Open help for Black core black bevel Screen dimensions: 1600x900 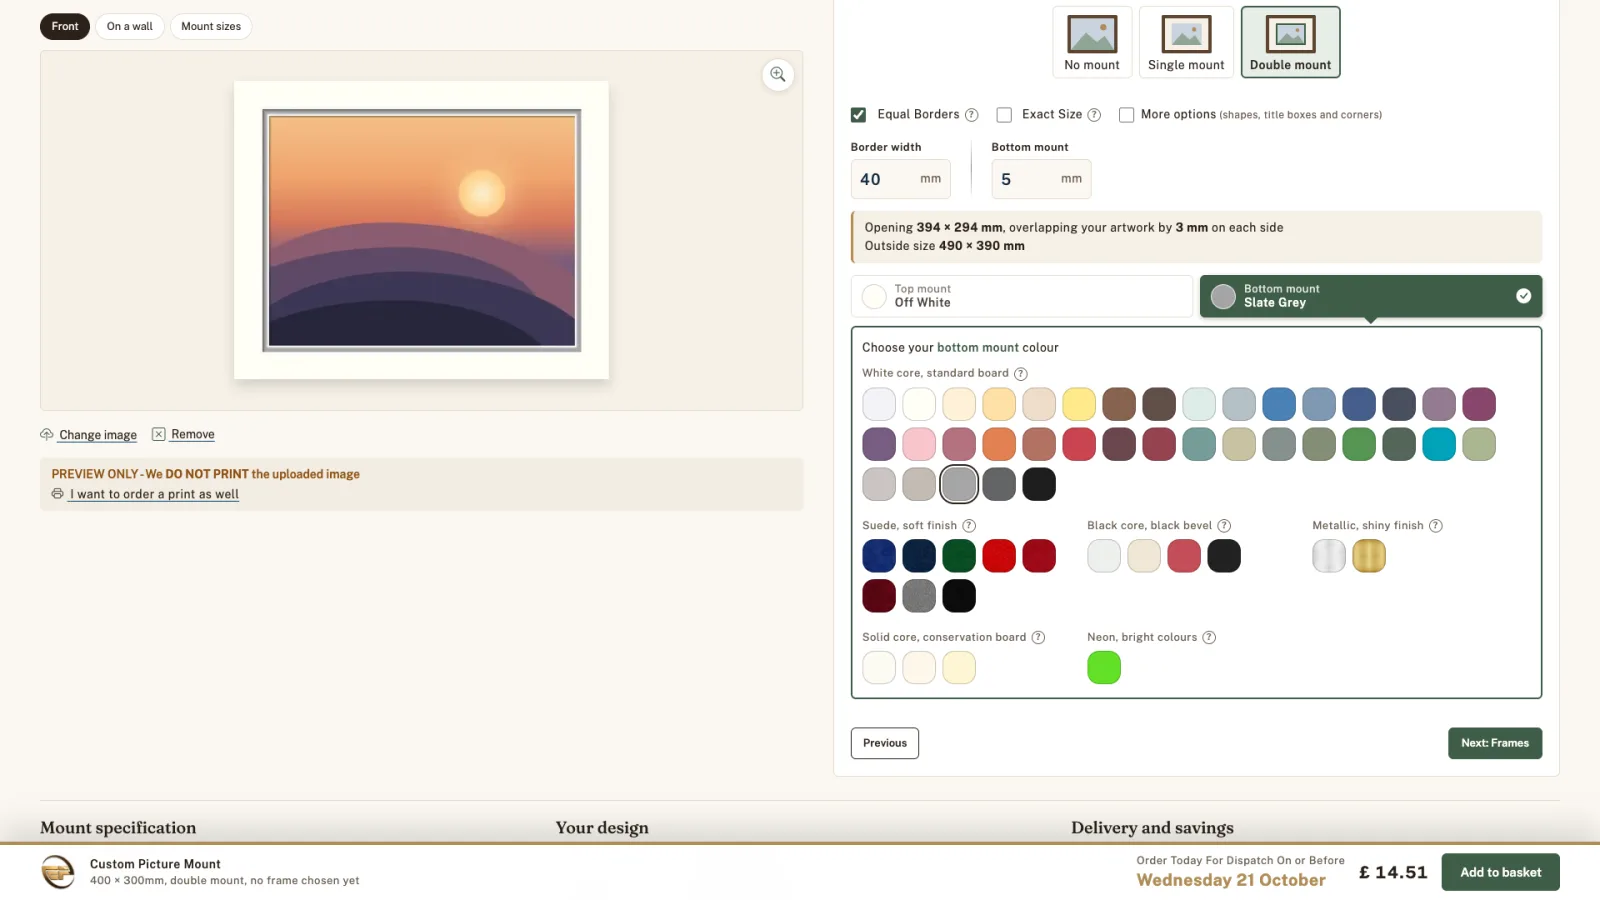[1224, 526]
